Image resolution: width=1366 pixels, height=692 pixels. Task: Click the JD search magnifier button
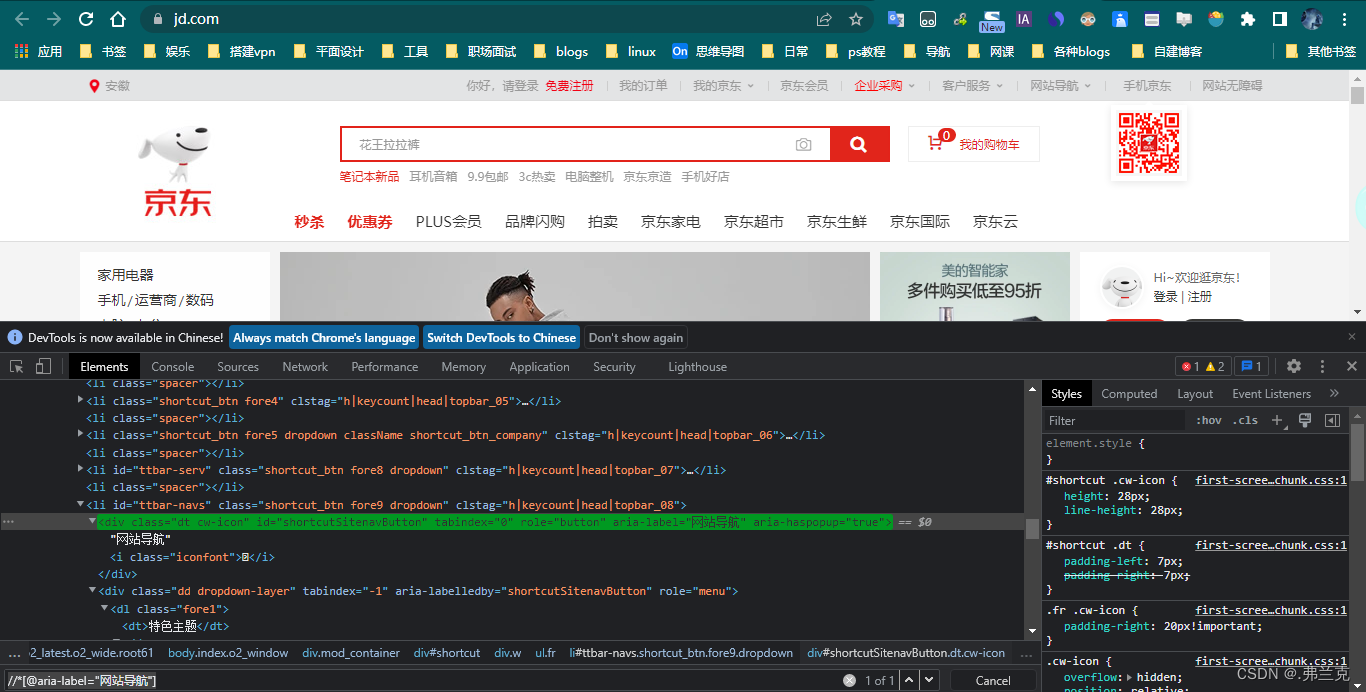click(859, 144)
